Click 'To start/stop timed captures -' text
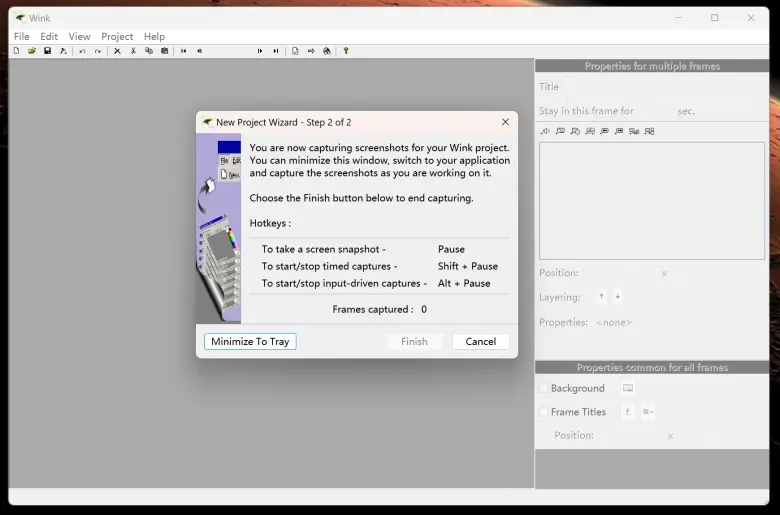Screen dimensions: 780x515 [x=329, y=266]
